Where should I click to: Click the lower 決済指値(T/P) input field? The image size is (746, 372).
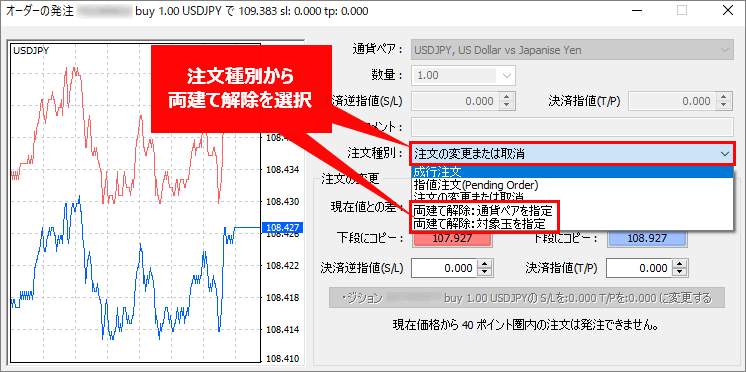click(x=639, y=268)
